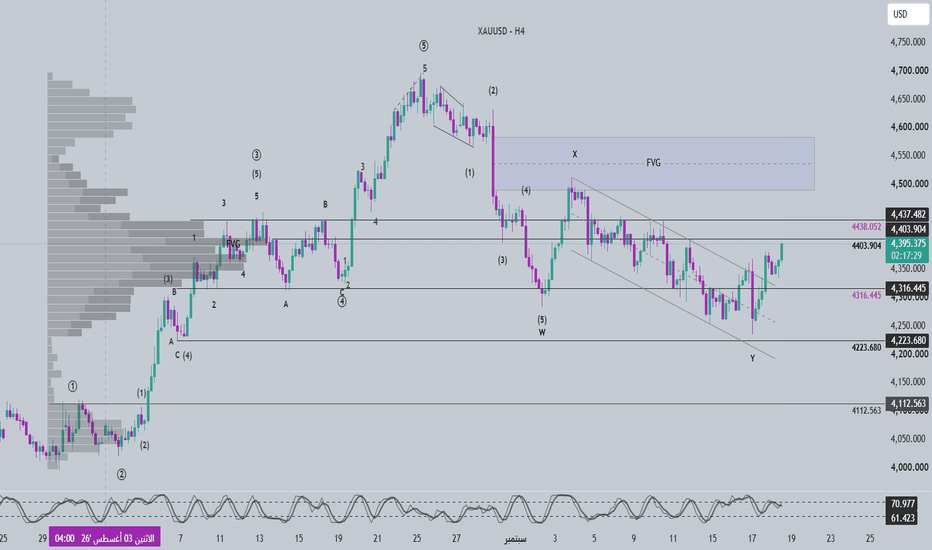Click the 70.977 oscillator value label
The image size is (932, 550).
tap(902, 504)
